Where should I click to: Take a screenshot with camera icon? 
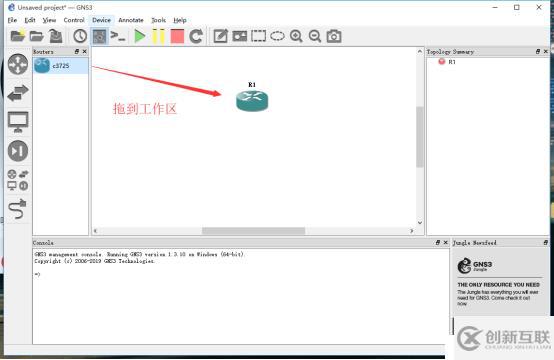click(334, 36)
